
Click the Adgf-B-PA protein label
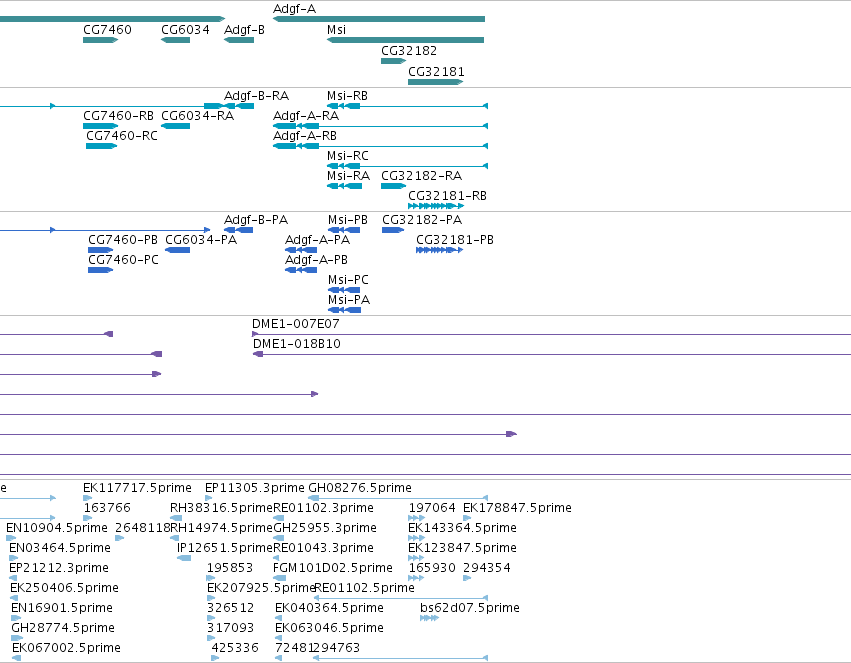256,220
